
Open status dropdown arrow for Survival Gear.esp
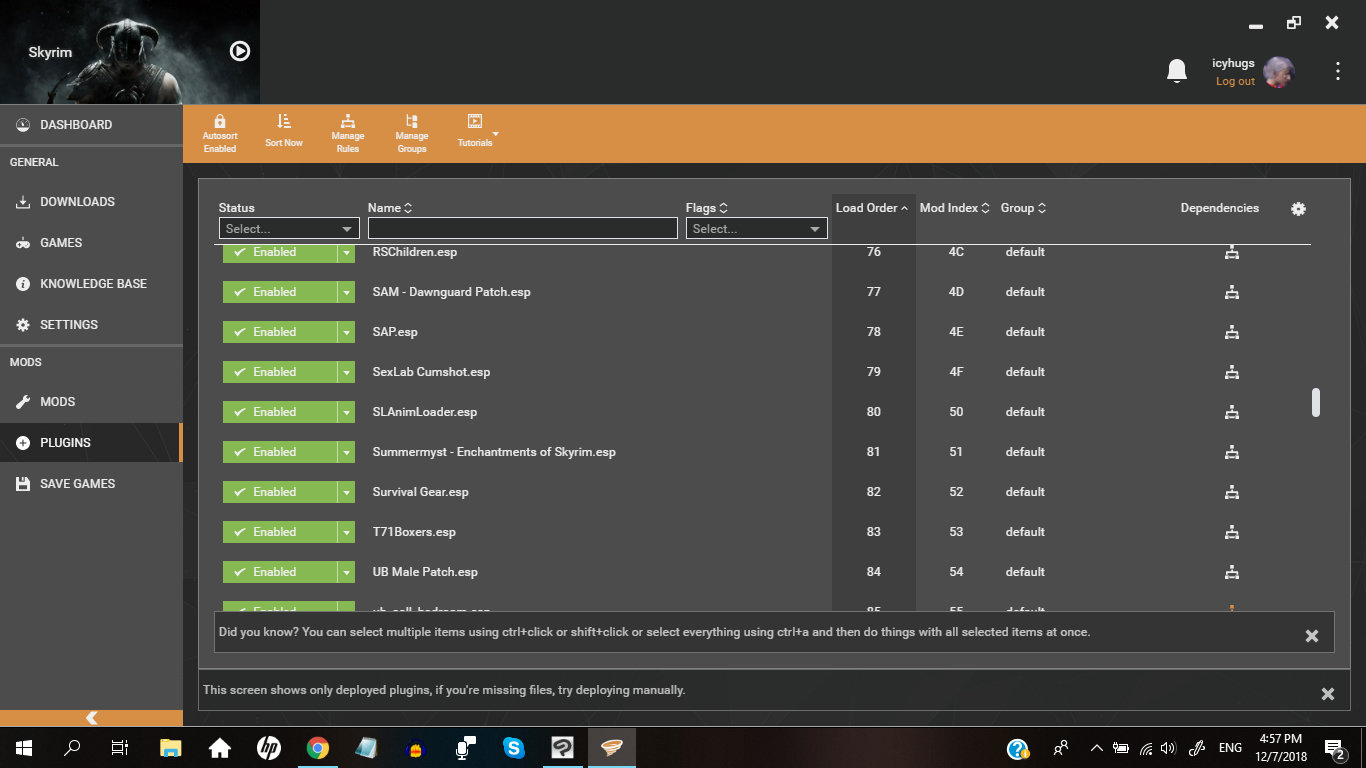pos(346,492)
